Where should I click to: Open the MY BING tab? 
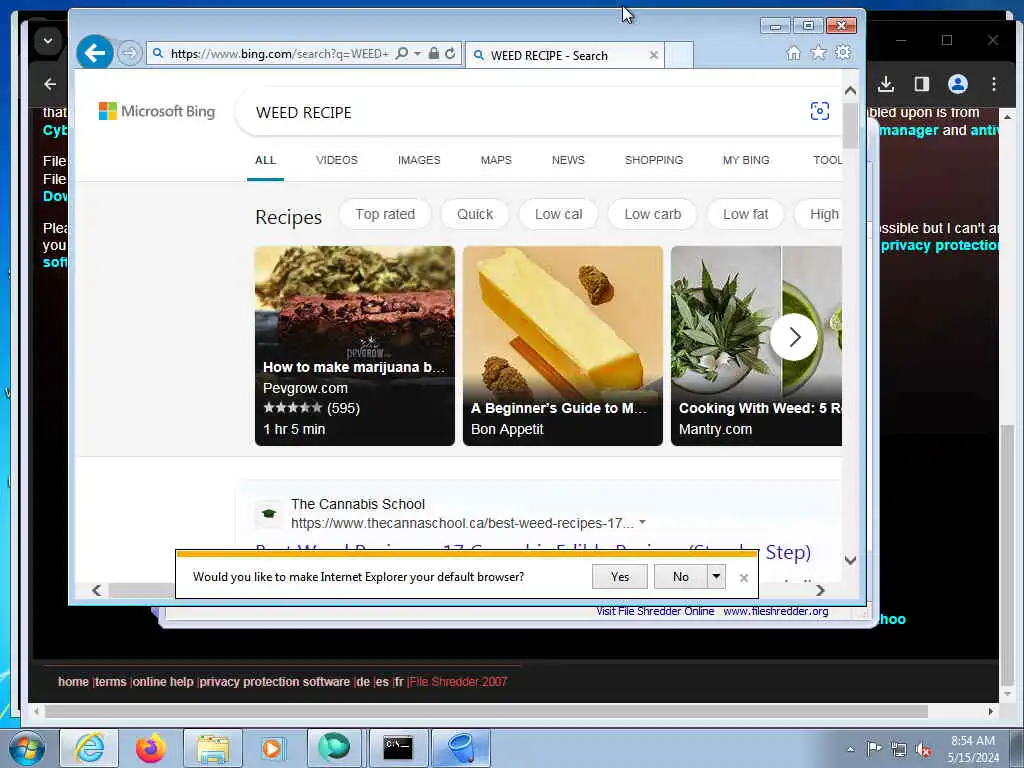point(746,160)
